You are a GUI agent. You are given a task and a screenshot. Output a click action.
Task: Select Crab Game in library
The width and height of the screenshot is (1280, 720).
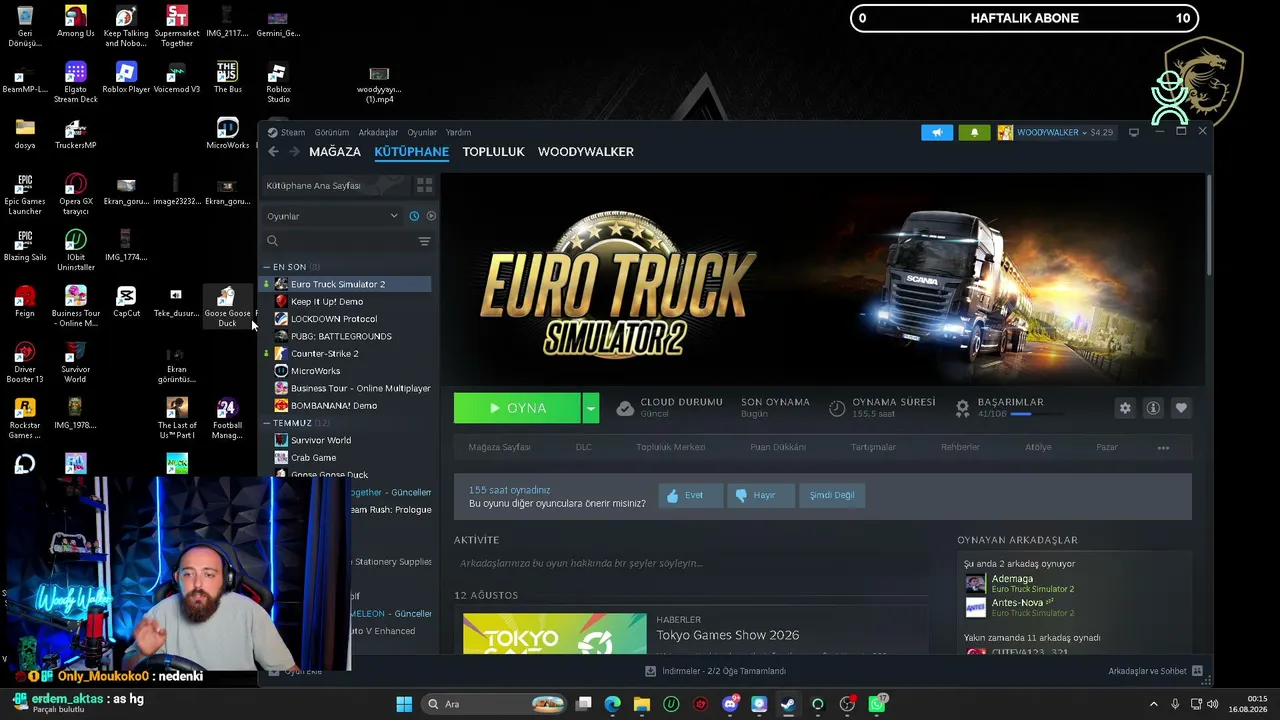click(x=347, y=458)
